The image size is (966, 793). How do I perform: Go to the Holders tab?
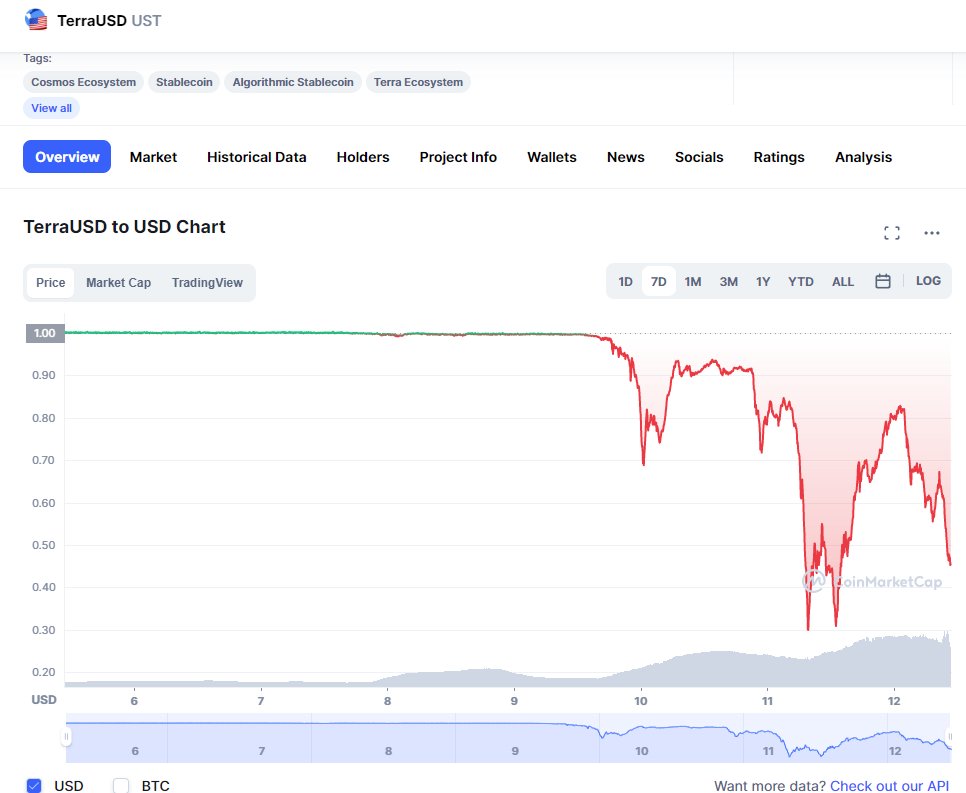click(x=363, y=157)
